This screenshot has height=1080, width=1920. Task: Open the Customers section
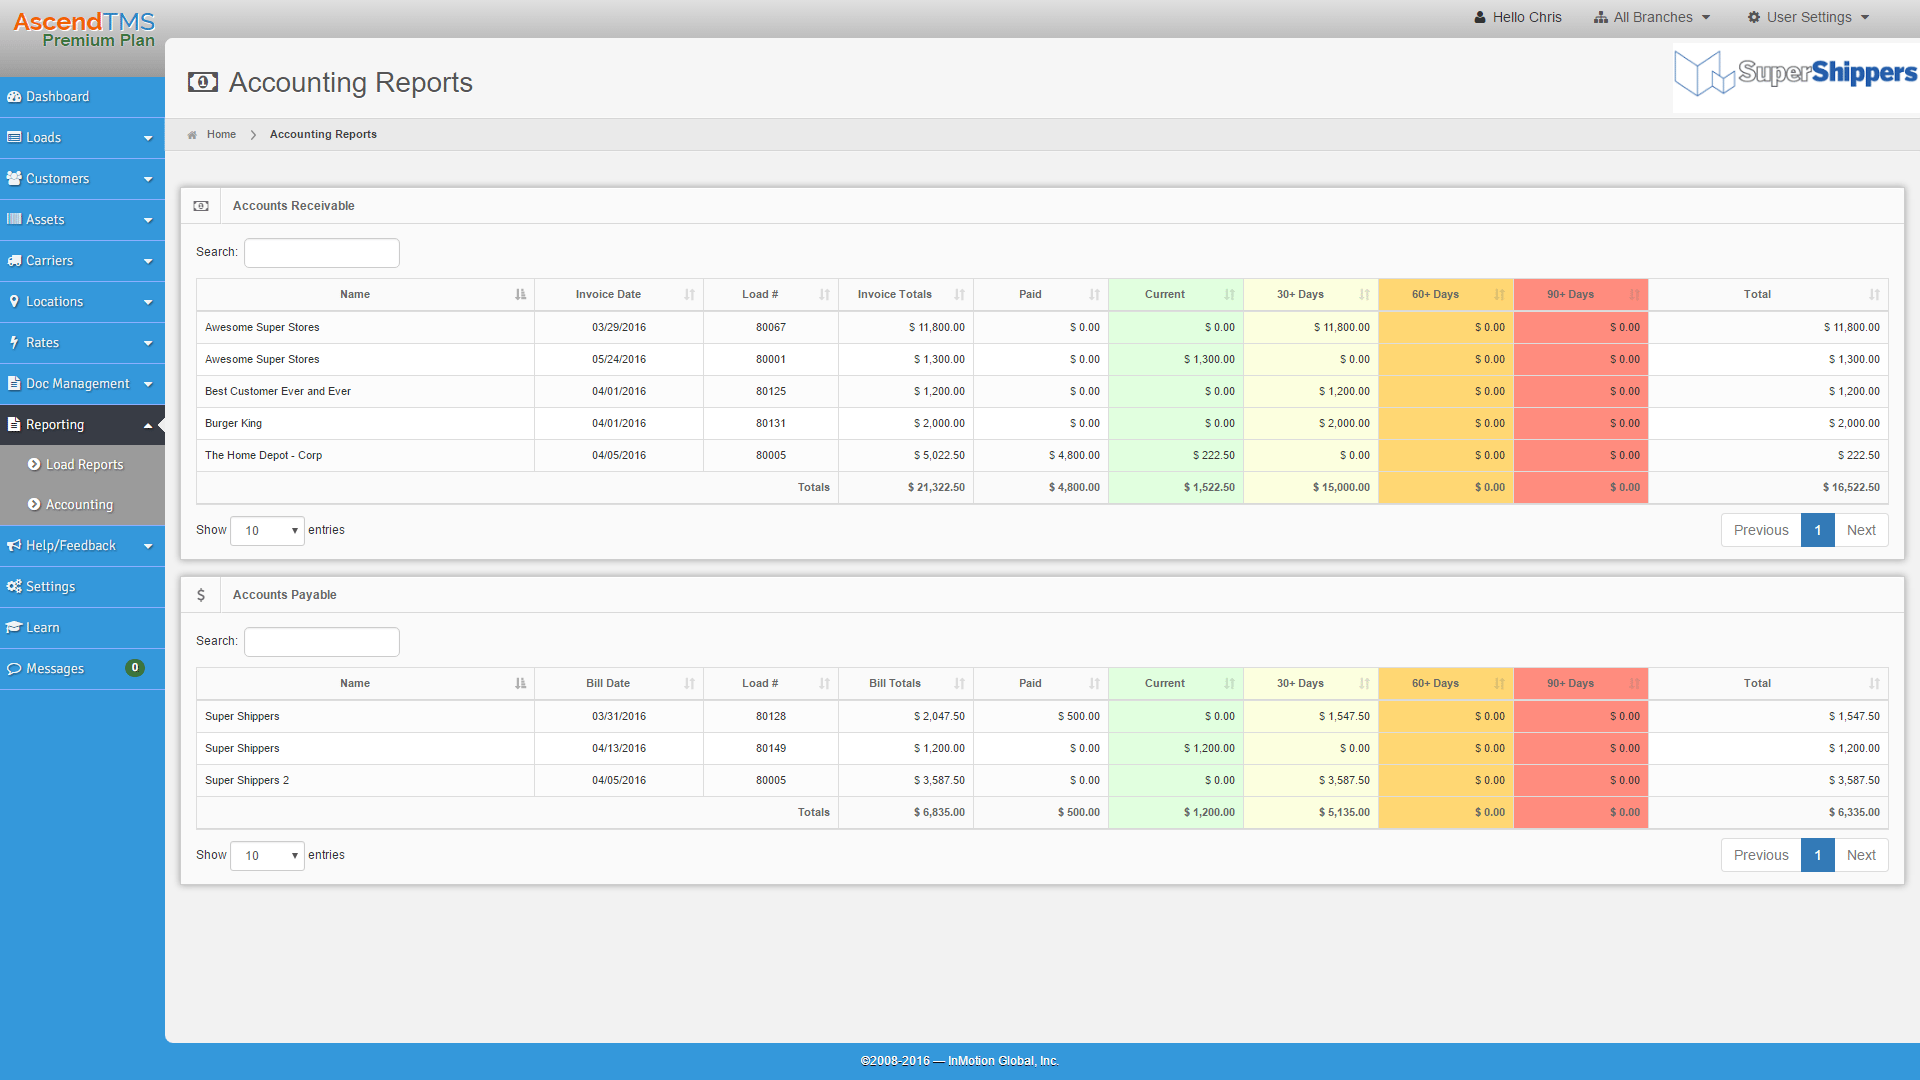point(55,178)
